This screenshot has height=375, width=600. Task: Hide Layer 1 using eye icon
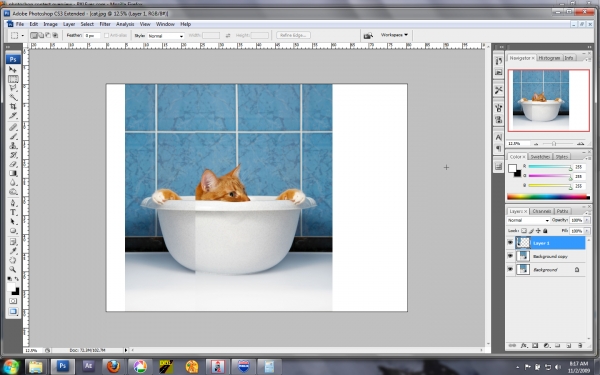coord(510,243)
